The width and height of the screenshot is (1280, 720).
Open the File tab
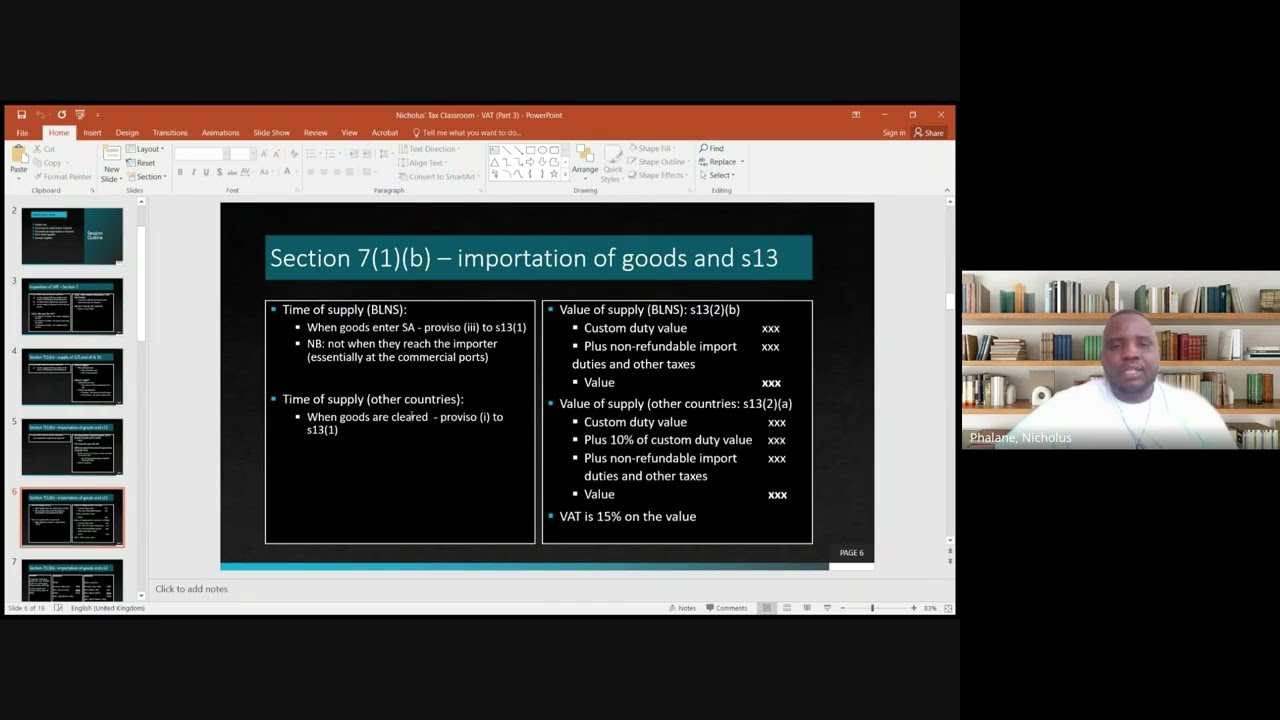pyautogui.click(x=22, y=133)
